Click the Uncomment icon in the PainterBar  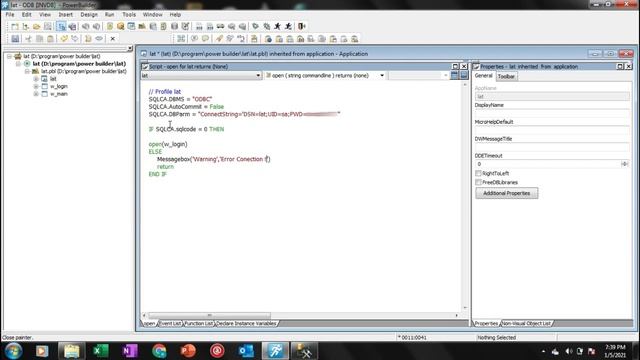click(x=205, y=39)
